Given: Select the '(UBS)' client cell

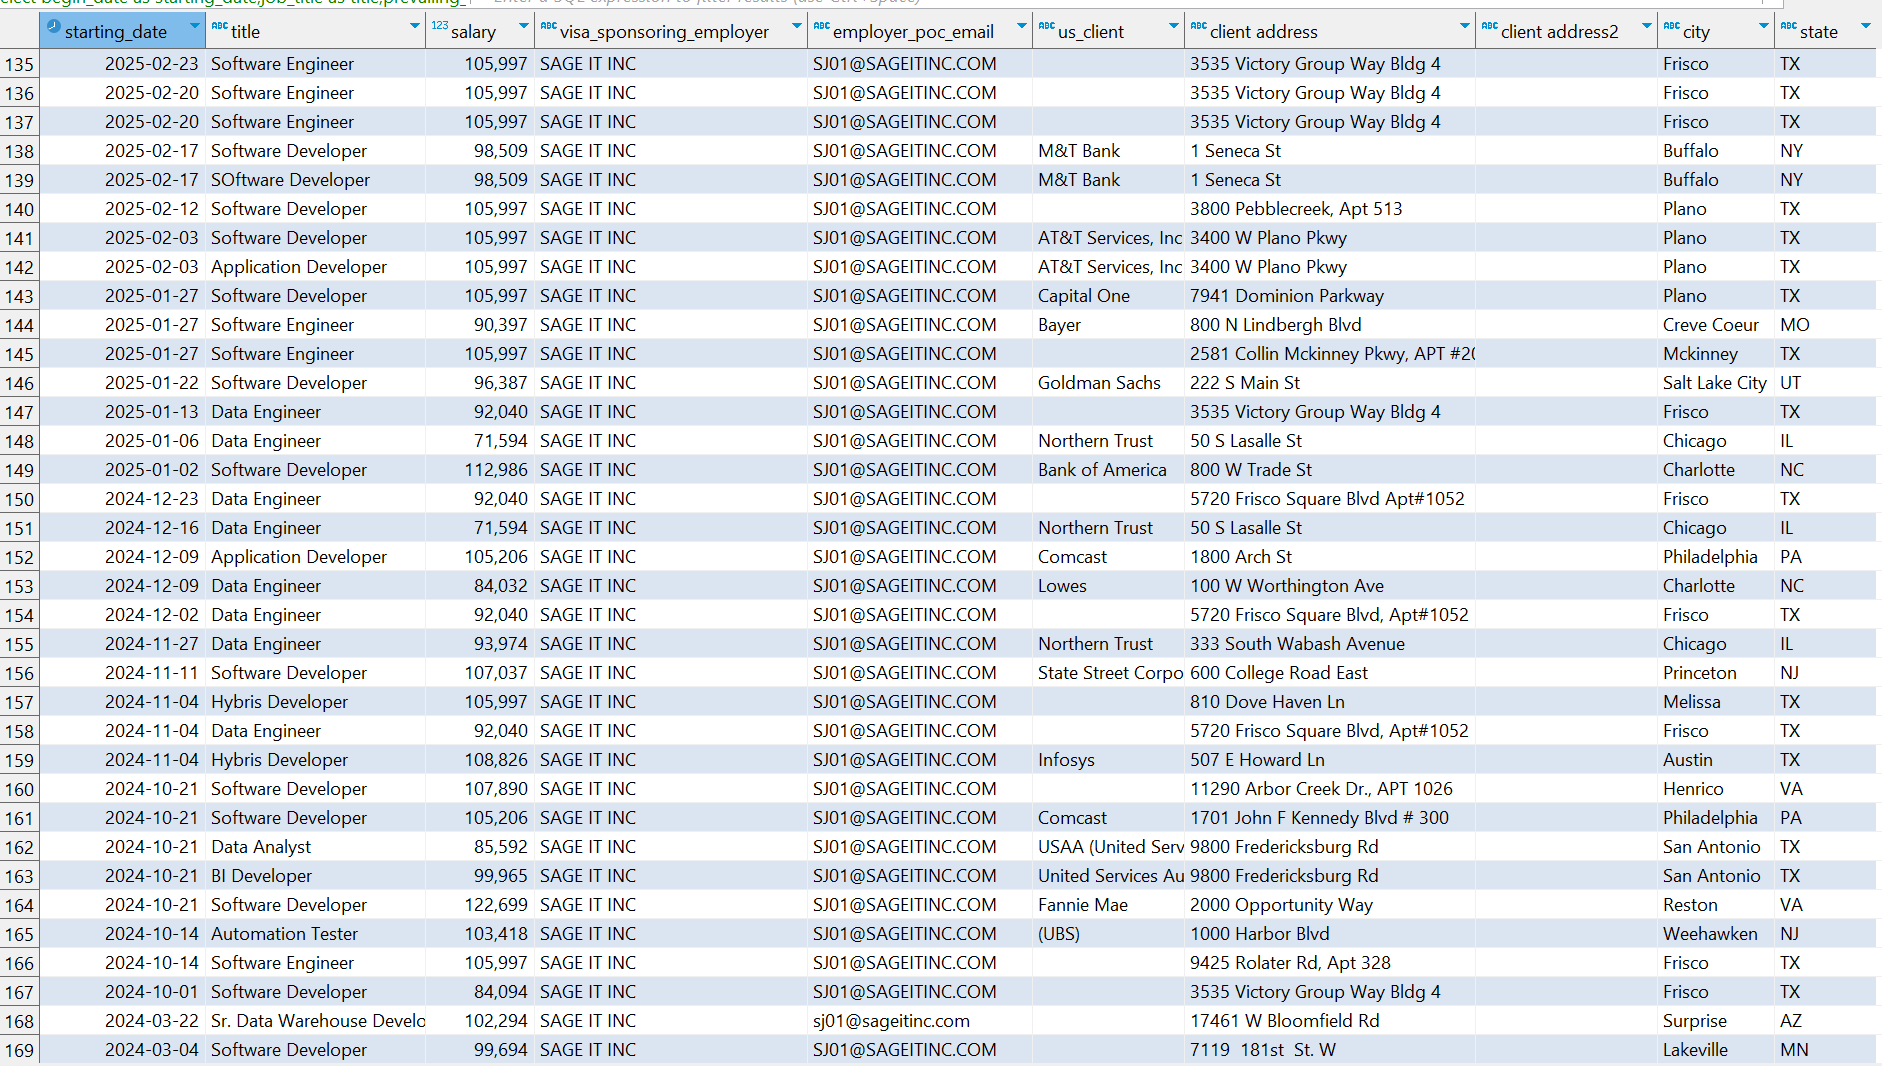Looking at the screenshot, I should (1108, 934).
